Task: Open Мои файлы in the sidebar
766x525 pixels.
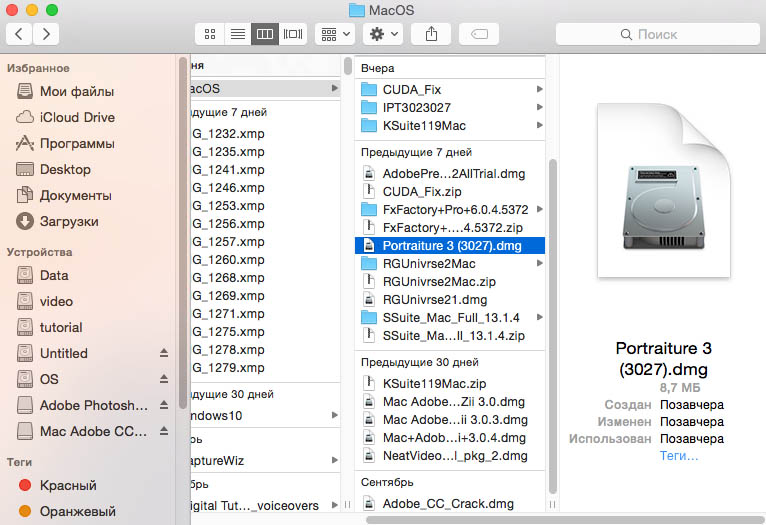Action: (77, 91)
